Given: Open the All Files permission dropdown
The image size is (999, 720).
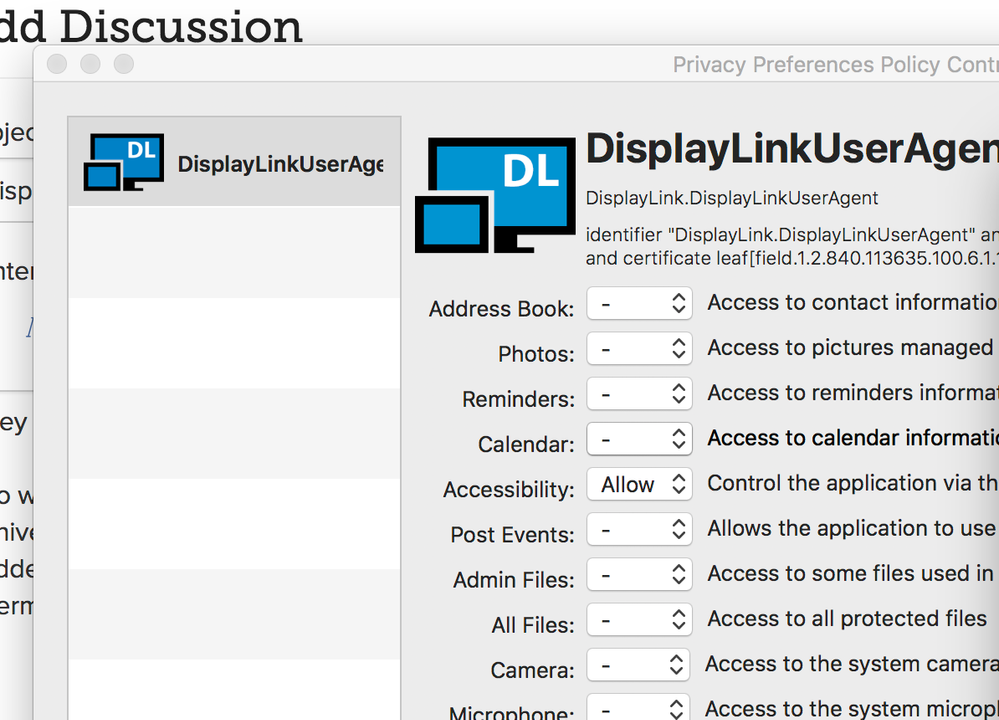Looking at the screenshot, I should (x=639, y=621).
